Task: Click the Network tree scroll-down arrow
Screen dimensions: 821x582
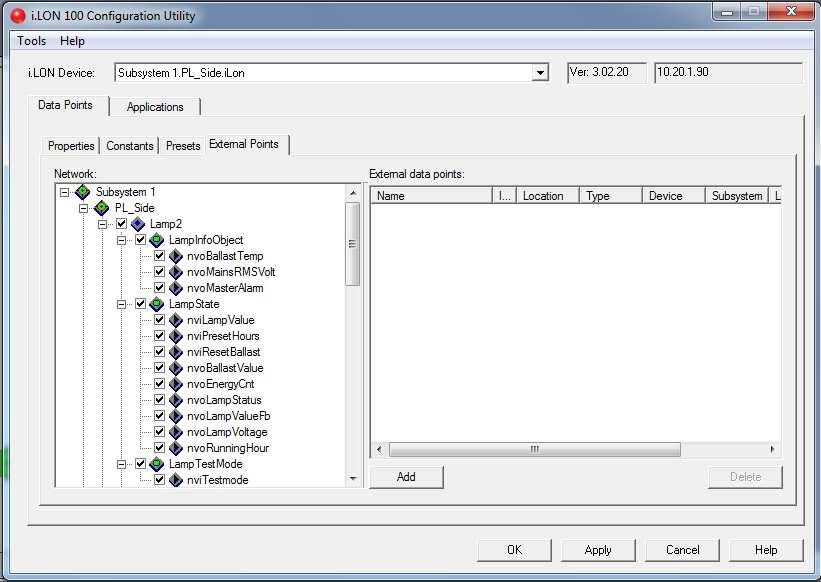Action: pyautogui.click(x=353, y=478)
